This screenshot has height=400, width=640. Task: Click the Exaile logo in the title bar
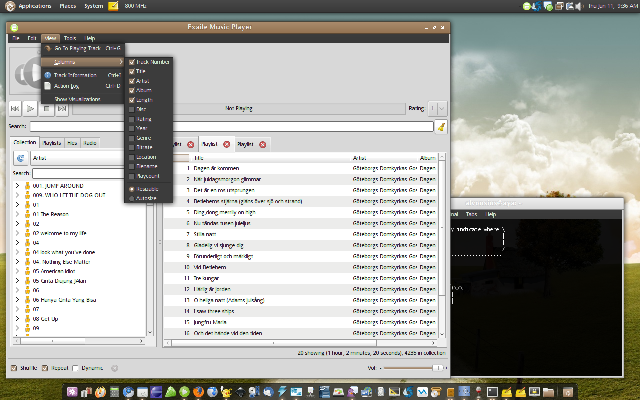[x=14, y=28]
